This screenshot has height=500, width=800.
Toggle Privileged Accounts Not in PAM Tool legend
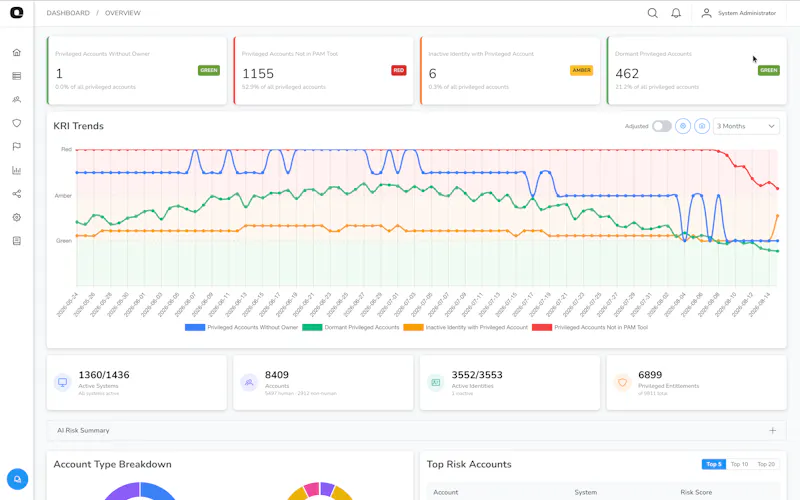coord(590,328)
